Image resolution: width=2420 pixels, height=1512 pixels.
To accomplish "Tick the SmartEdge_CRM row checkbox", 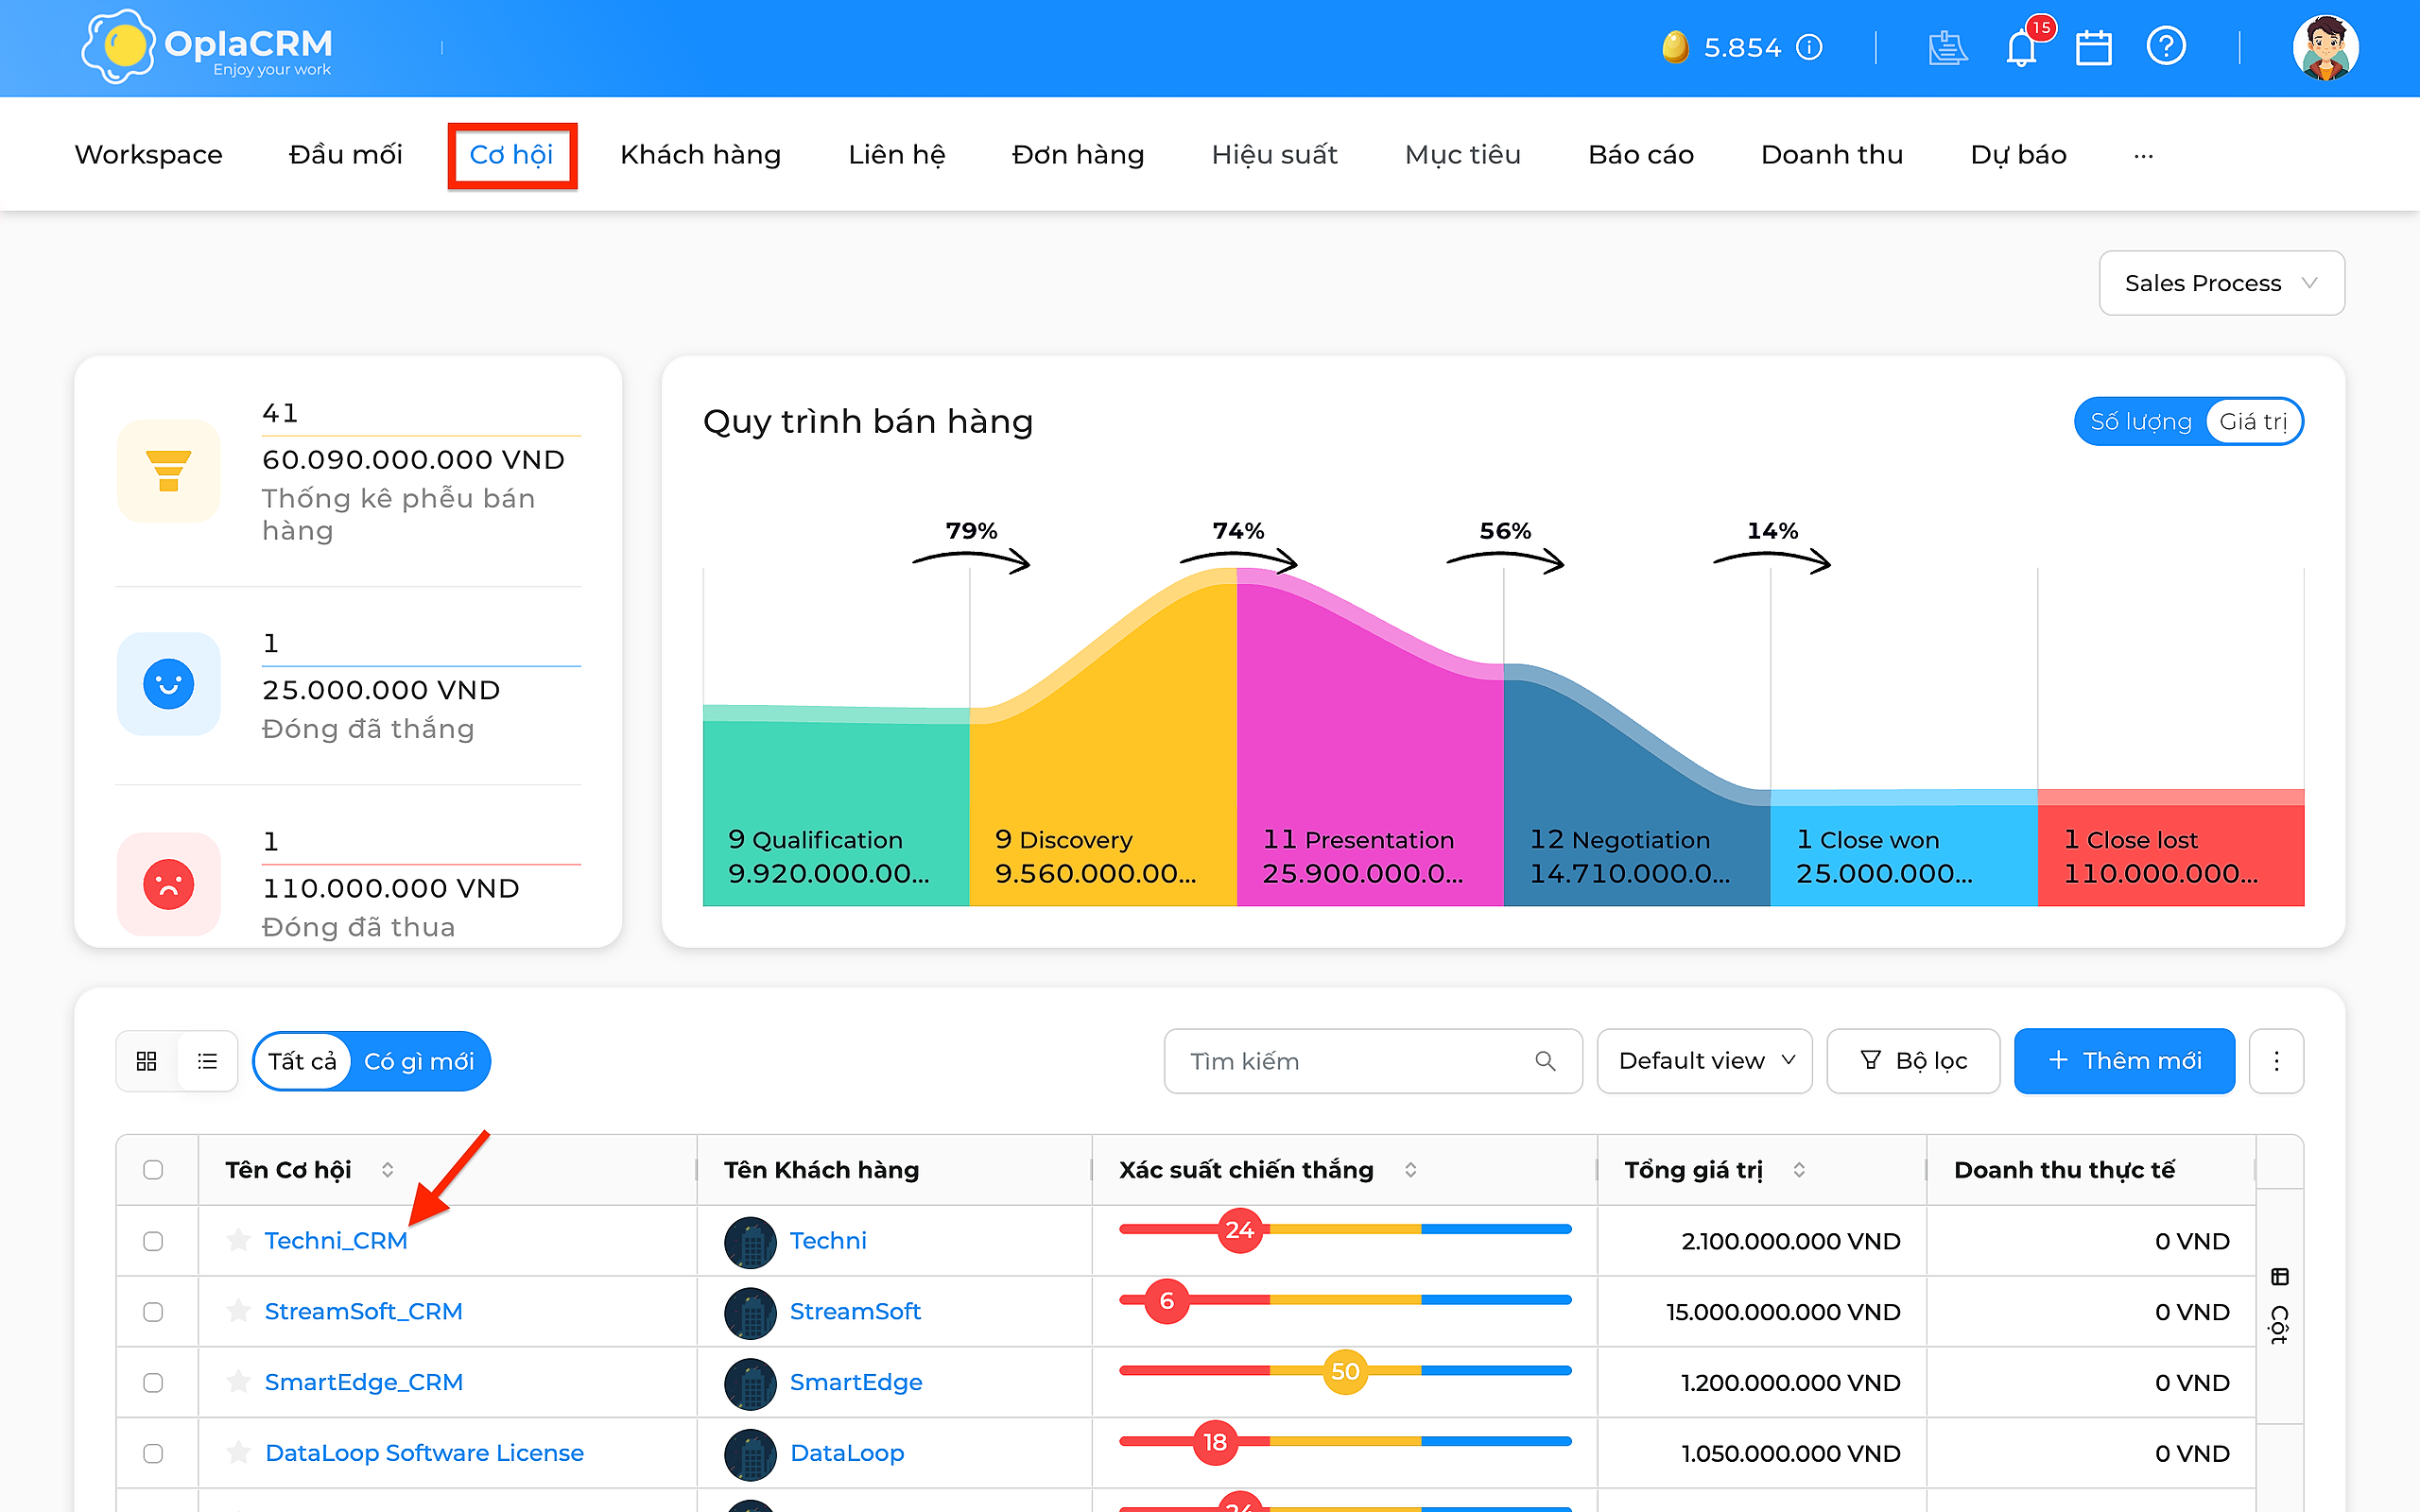I will pos(153,1383).
